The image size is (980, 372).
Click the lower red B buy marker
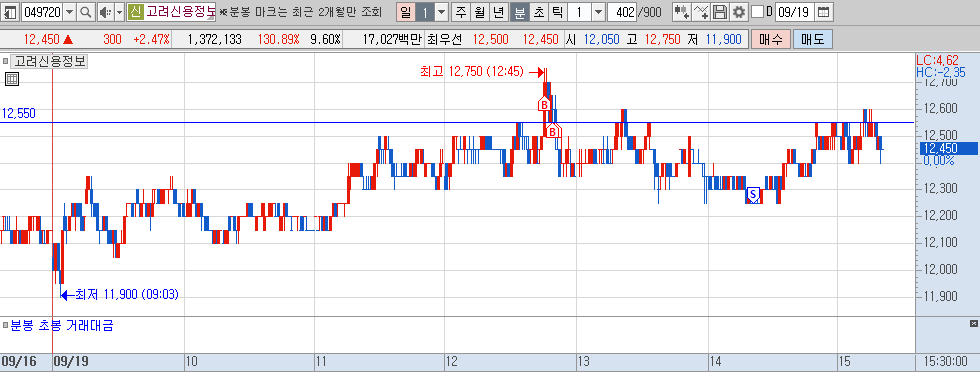552,131
